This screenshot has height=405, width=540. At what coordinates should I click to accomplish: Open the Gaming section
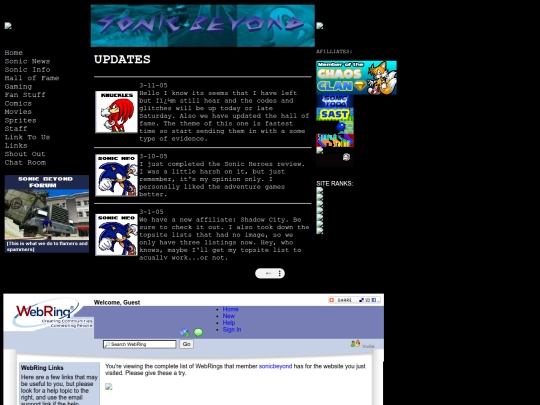18,86
